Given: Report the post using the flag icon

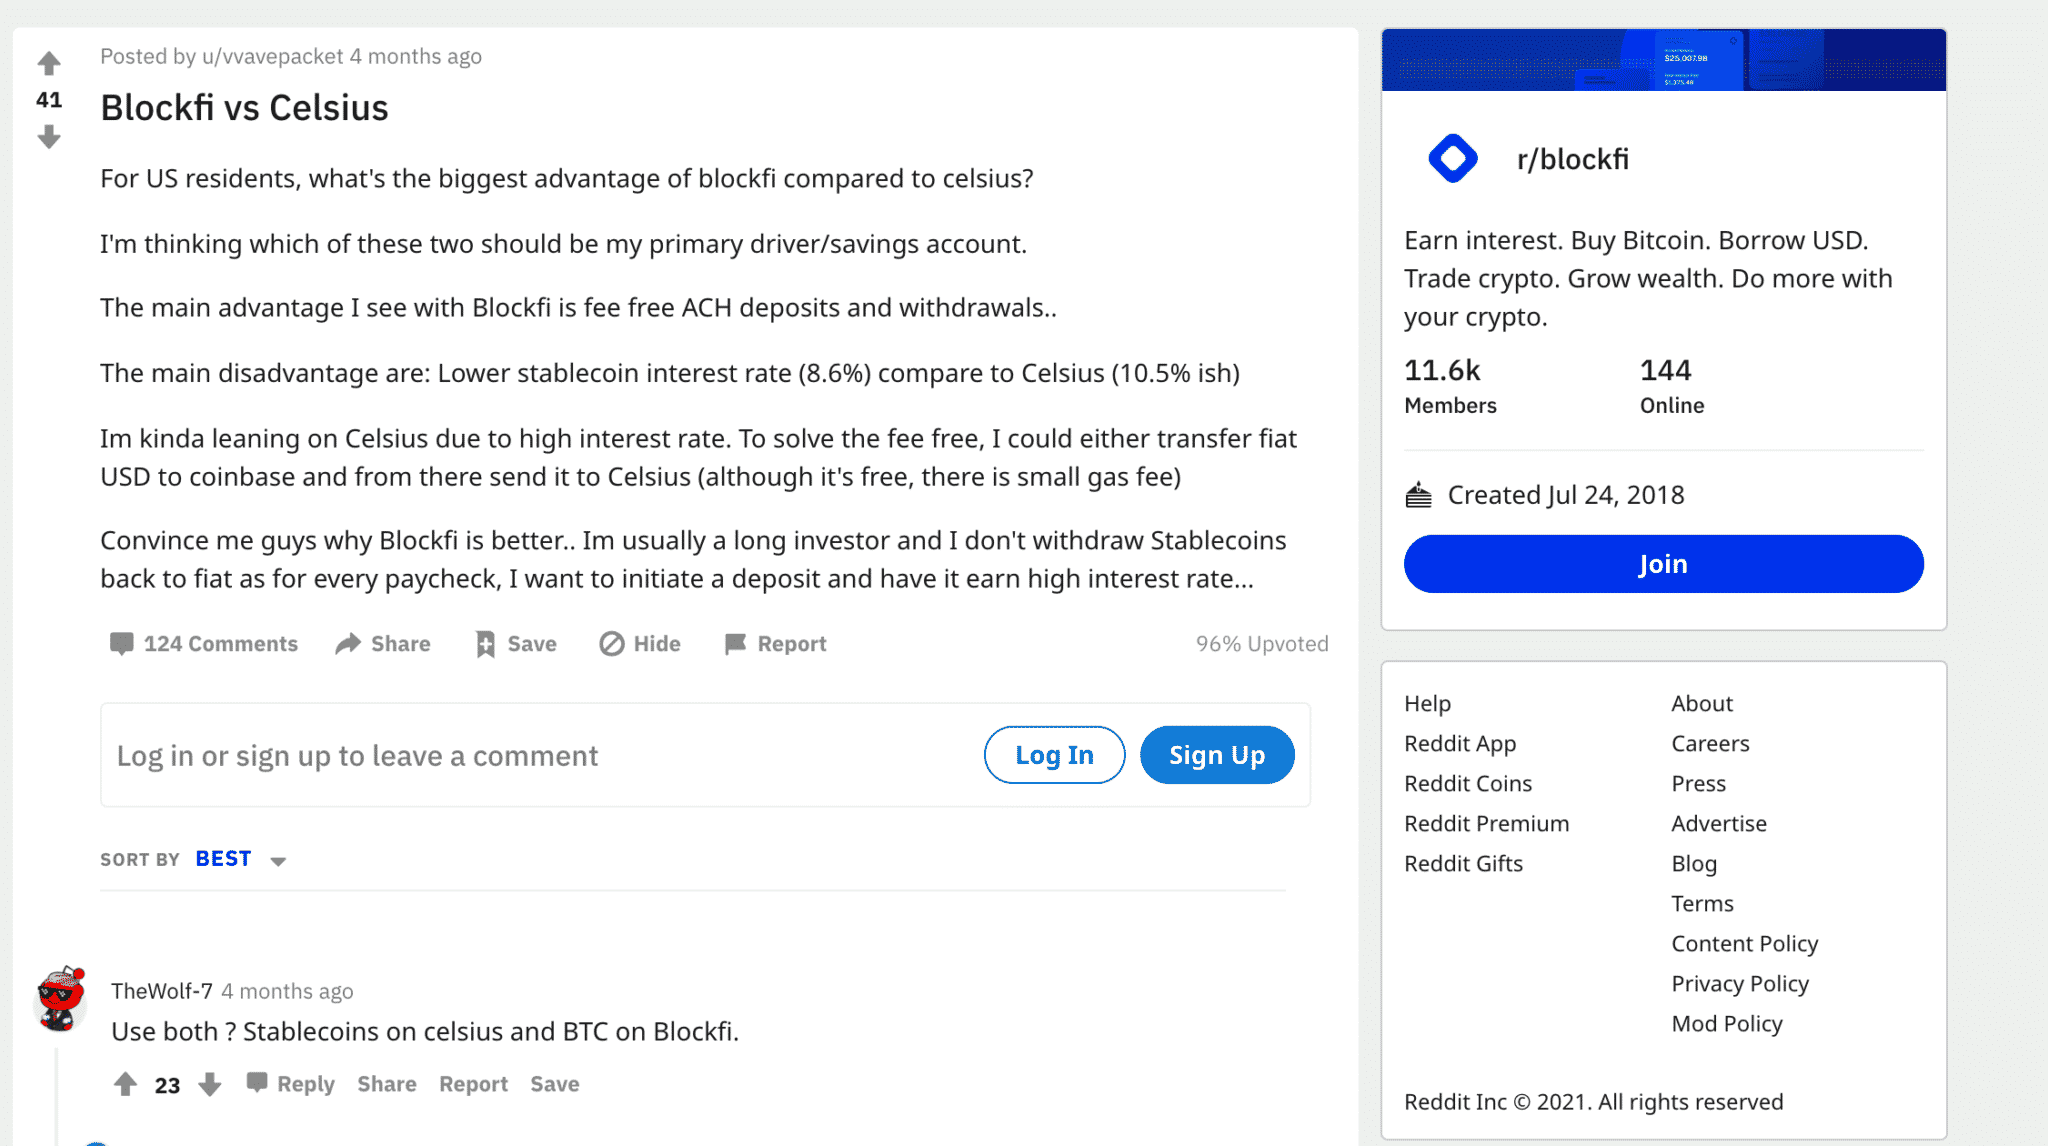Looking at the screenshot, I should click(737, 643).
